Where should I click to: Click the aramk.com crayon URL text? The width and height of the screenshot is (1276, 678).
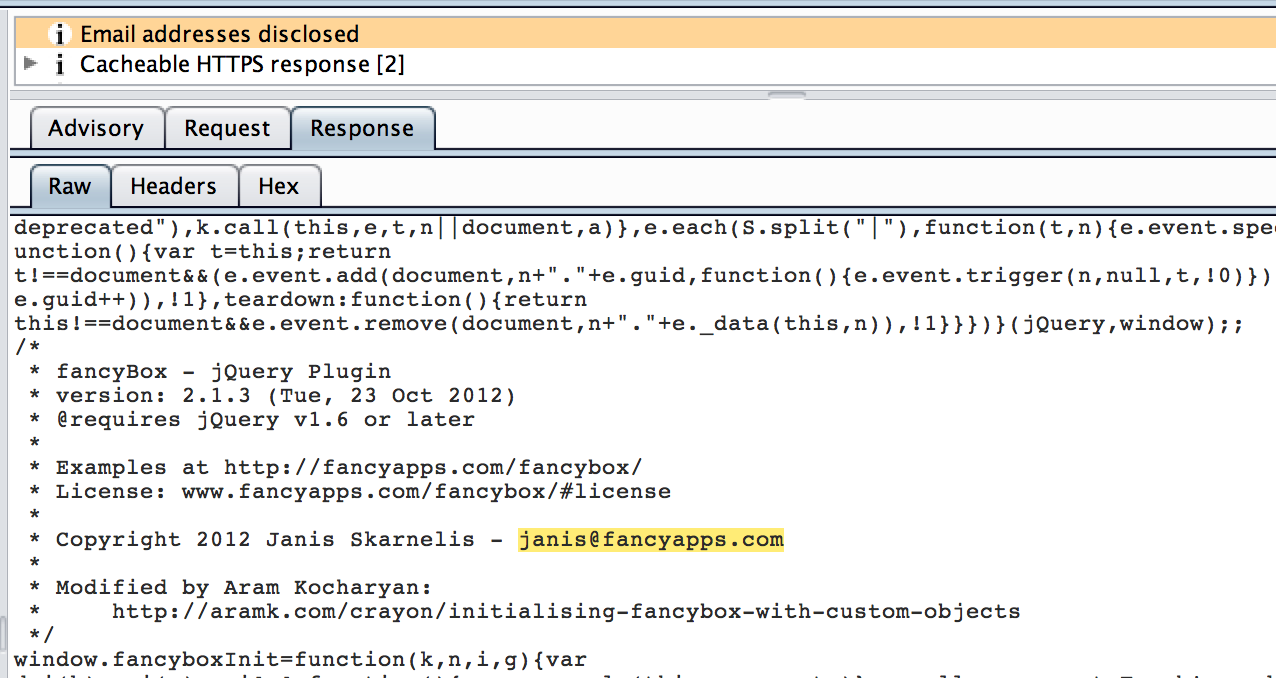pyautogui.click(x=565, y=612)
